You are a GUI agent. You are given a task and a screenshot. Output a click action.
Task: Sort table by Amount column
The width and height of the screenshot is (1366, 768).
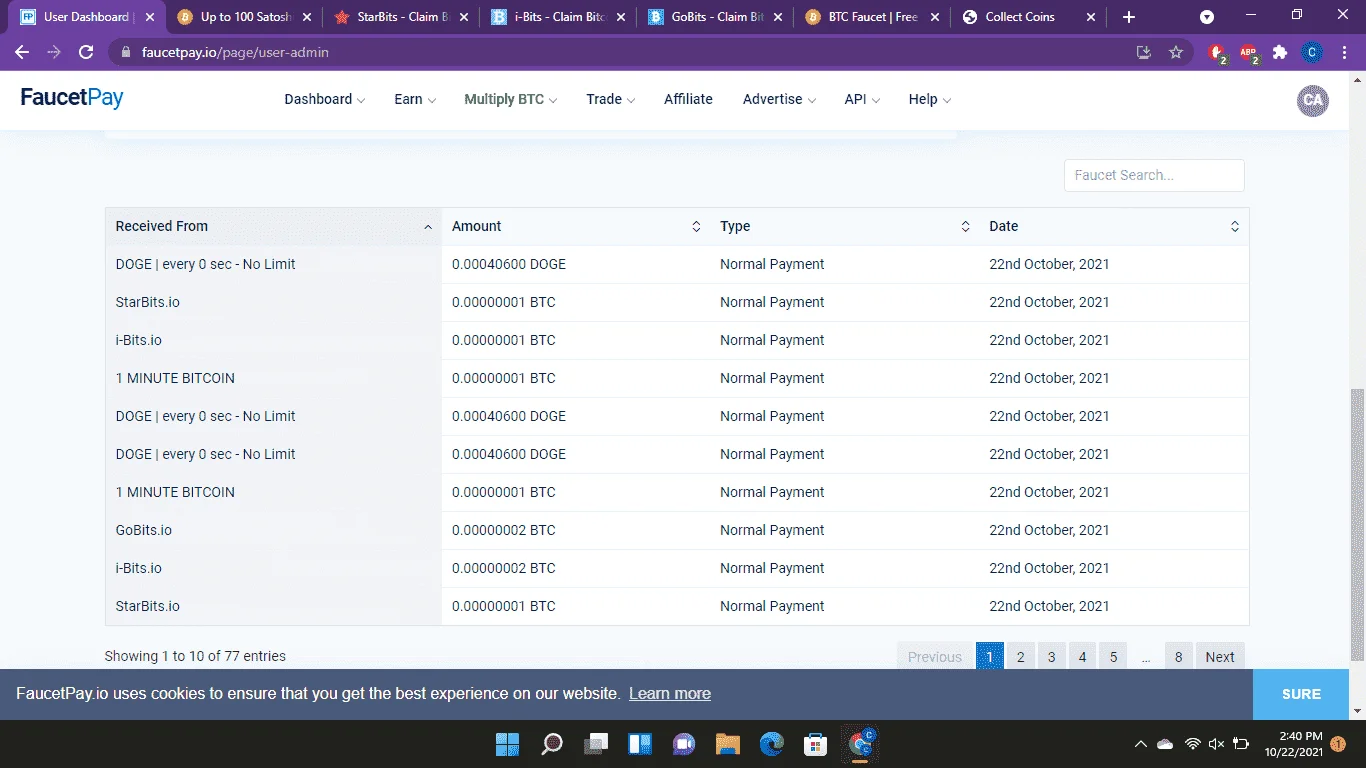tap(576, 226)
